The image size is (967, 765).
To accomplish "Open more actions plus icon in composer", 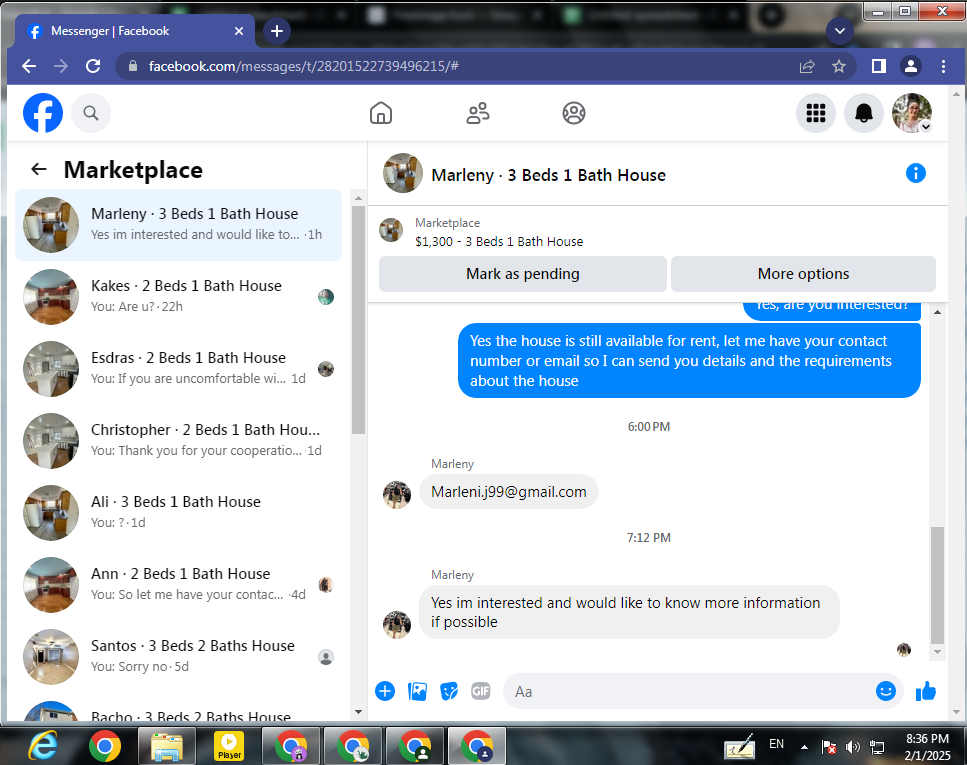I will click(x=385, y=691).
